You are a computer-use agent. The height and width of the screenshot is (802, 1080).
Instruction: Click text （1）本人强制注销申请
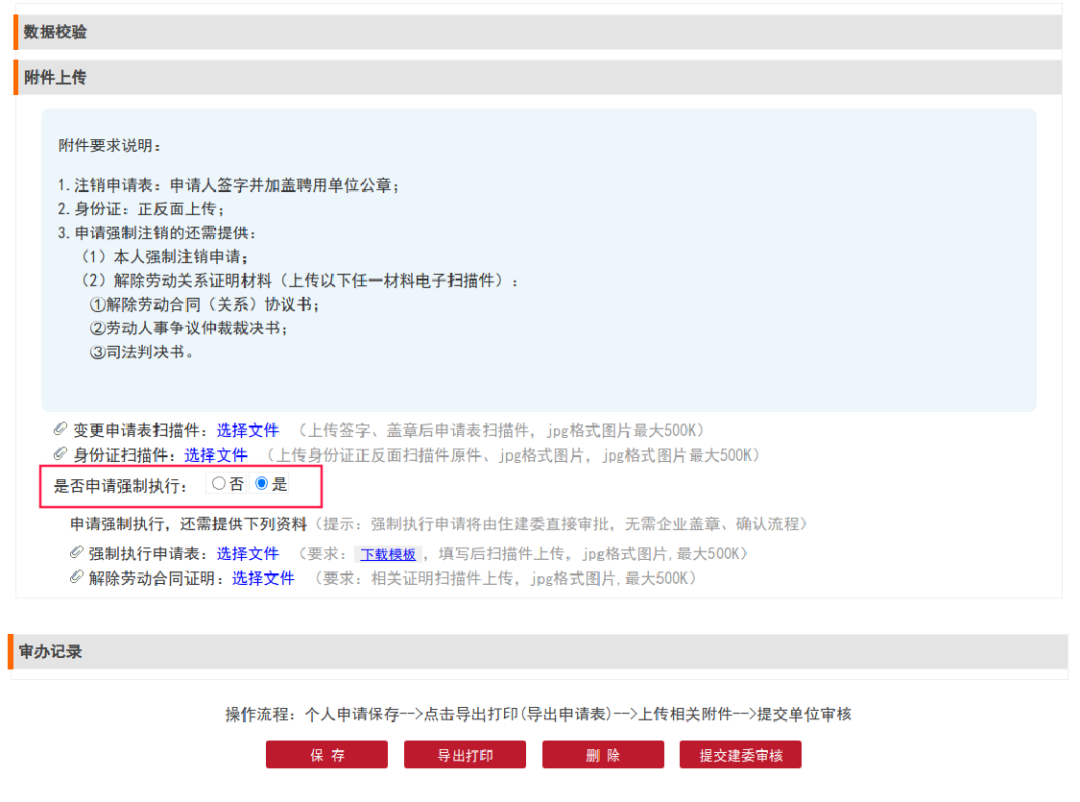(x=166, y=257)
